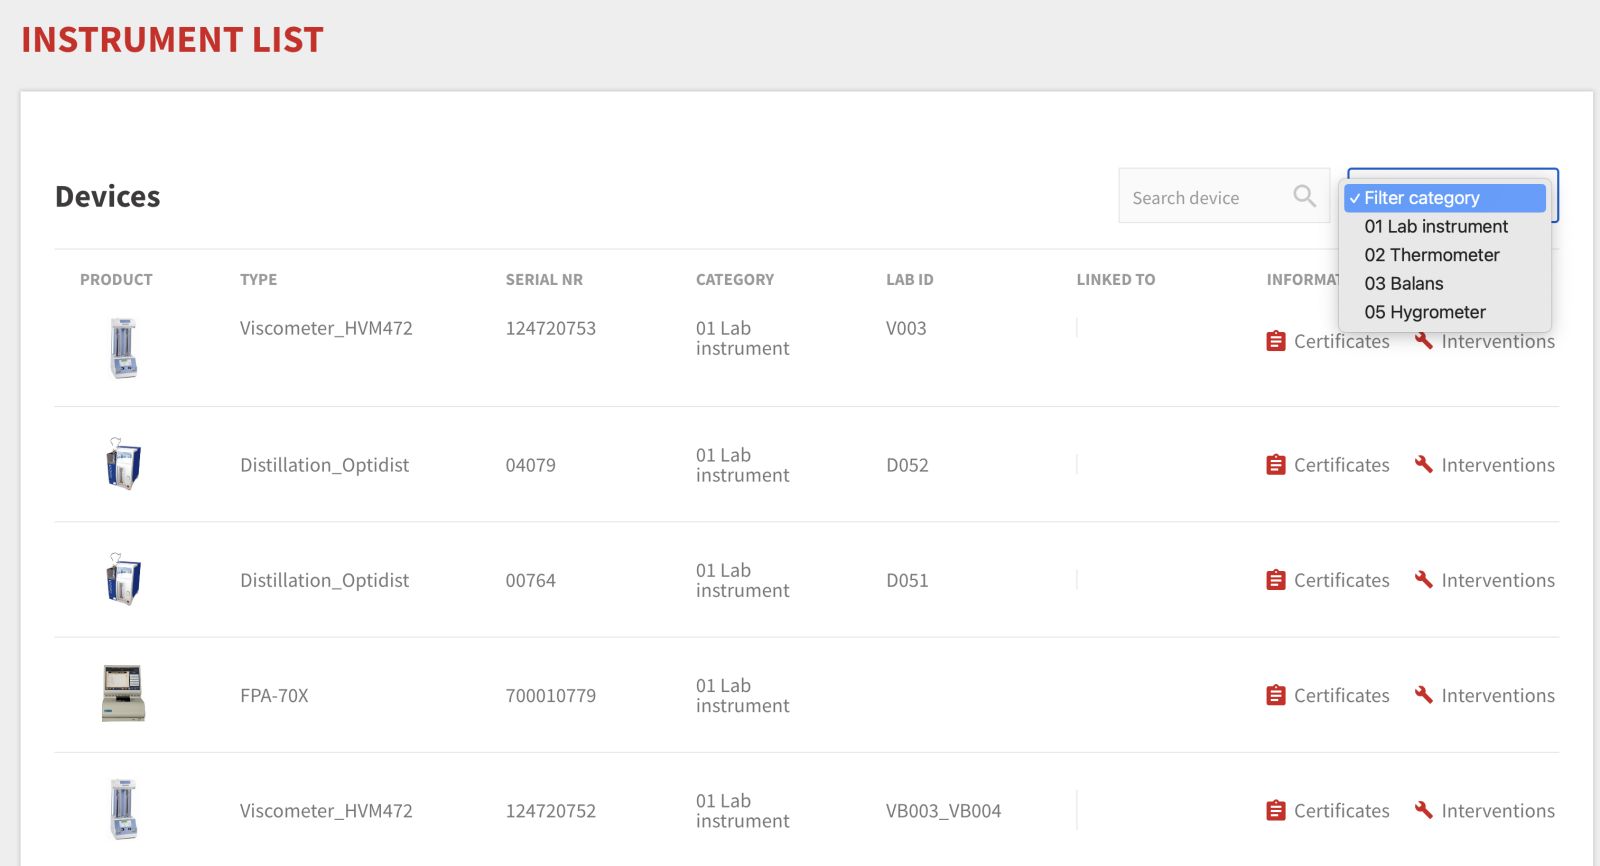Image resolution: width=1600 pixels, height=866 pixels.
Task: Choose 01 Lab instrument filter option
Action: click(1435, 227)
